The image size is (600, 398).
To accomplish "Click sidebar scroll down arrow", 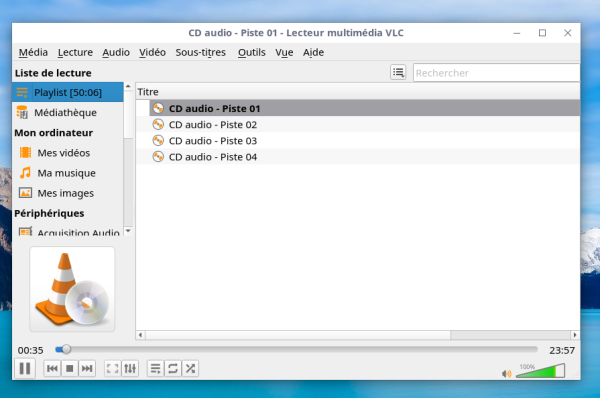I will pos(128,231).
